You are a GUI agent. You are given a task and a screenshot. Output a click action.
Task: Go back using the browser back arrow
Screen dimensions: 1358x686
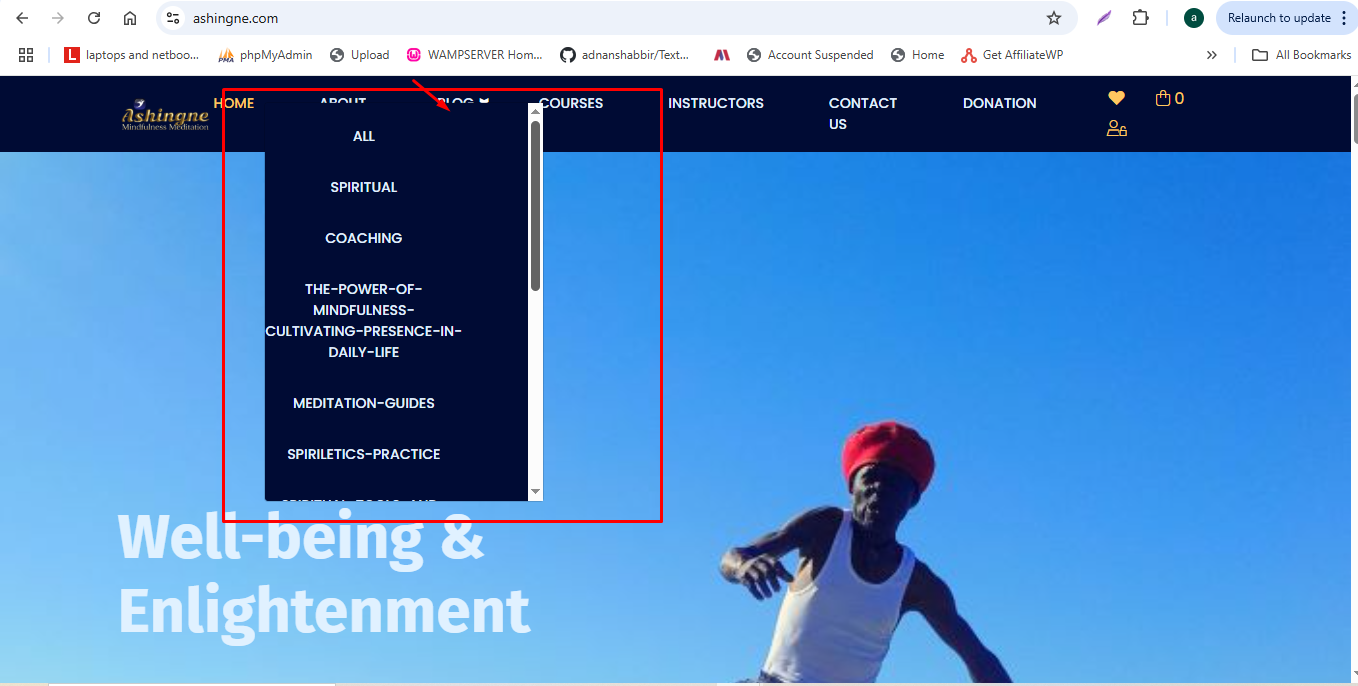pyautogui.click(x=22, y=18)
